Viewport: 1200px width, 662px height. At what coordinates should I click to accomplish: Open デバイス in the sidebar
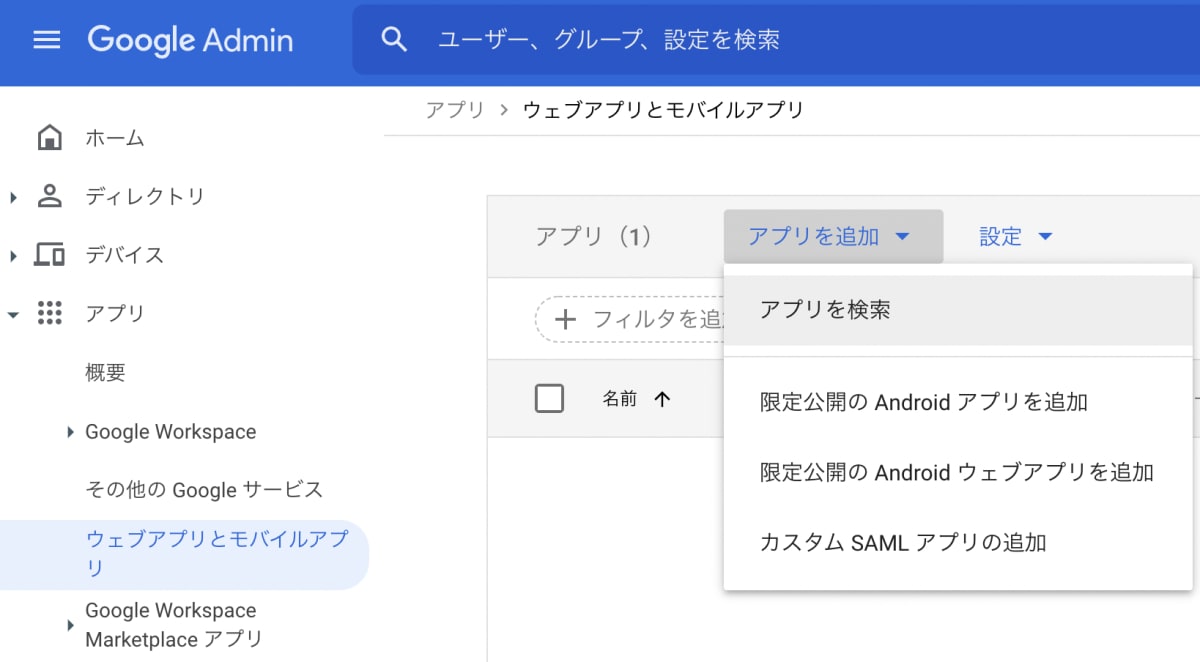click(125, 255)
